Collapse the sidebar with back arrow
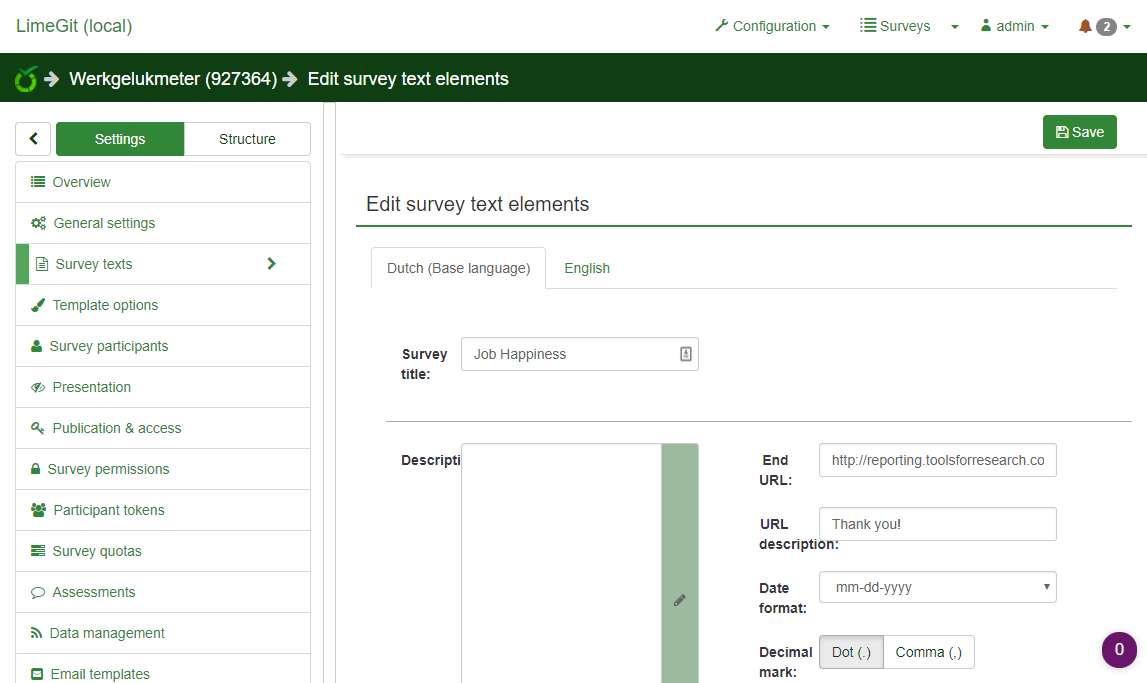This screenshot has width=1147, height=683. coord(33,139)
